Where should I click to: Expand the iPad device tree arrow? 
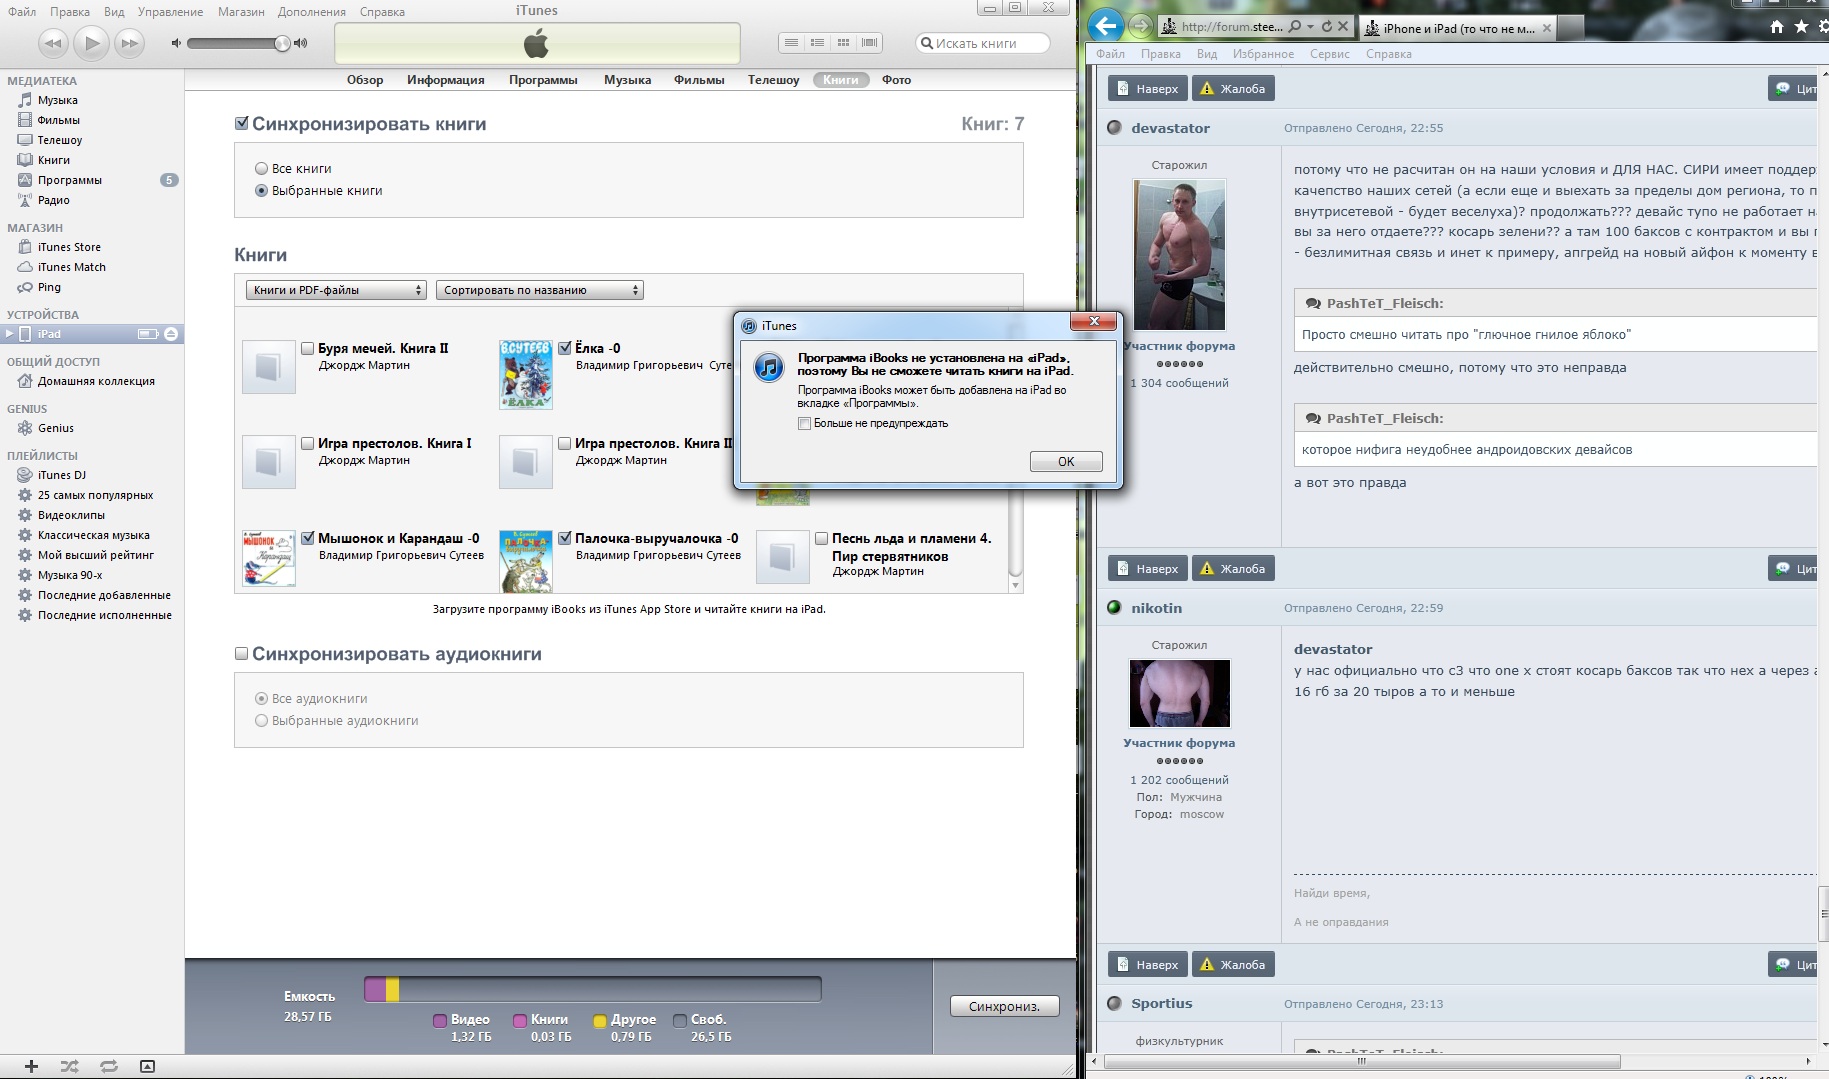click(x=10, y=334)
